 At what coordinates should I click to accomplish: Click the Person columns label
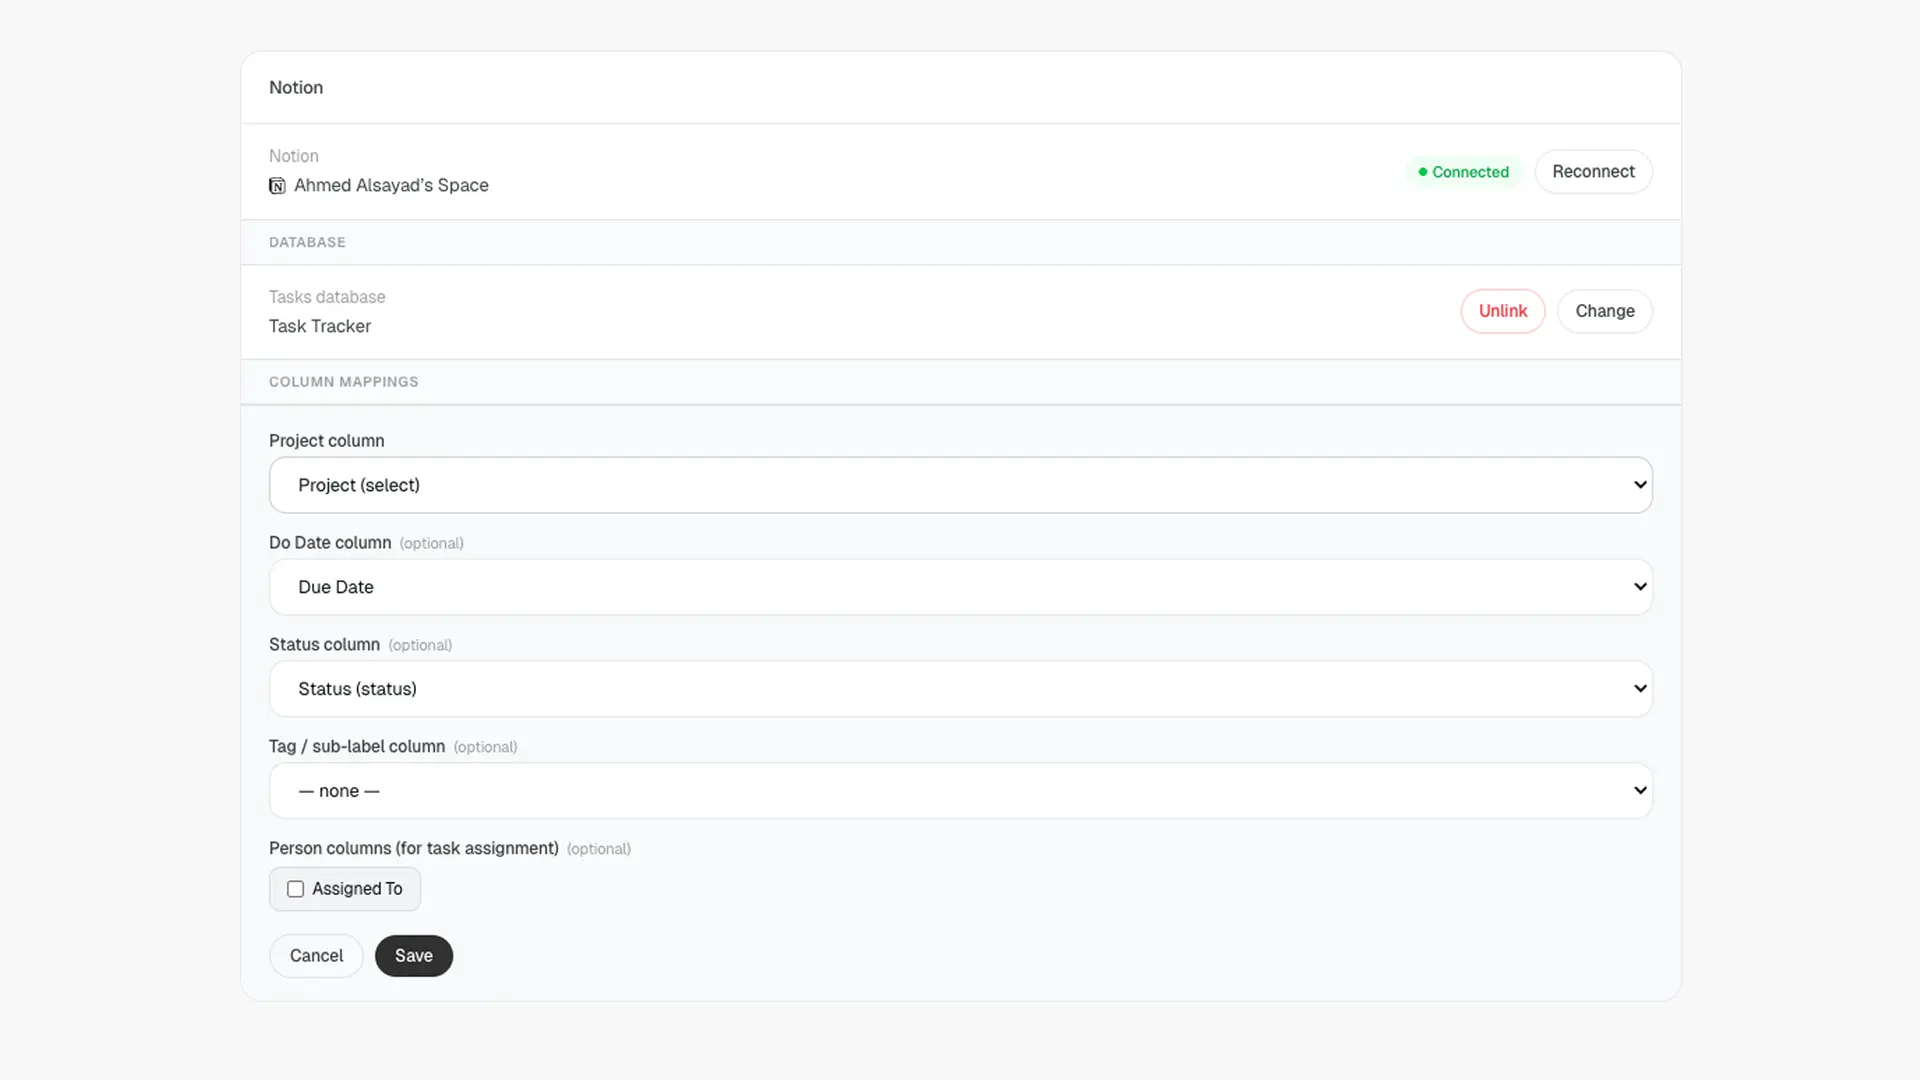[413, 848]
